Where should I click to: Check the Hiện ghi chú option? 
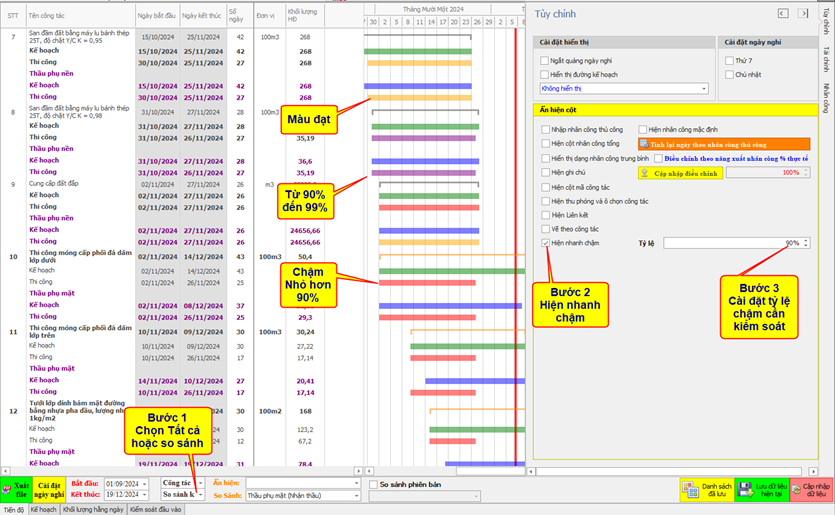(545, 172)
